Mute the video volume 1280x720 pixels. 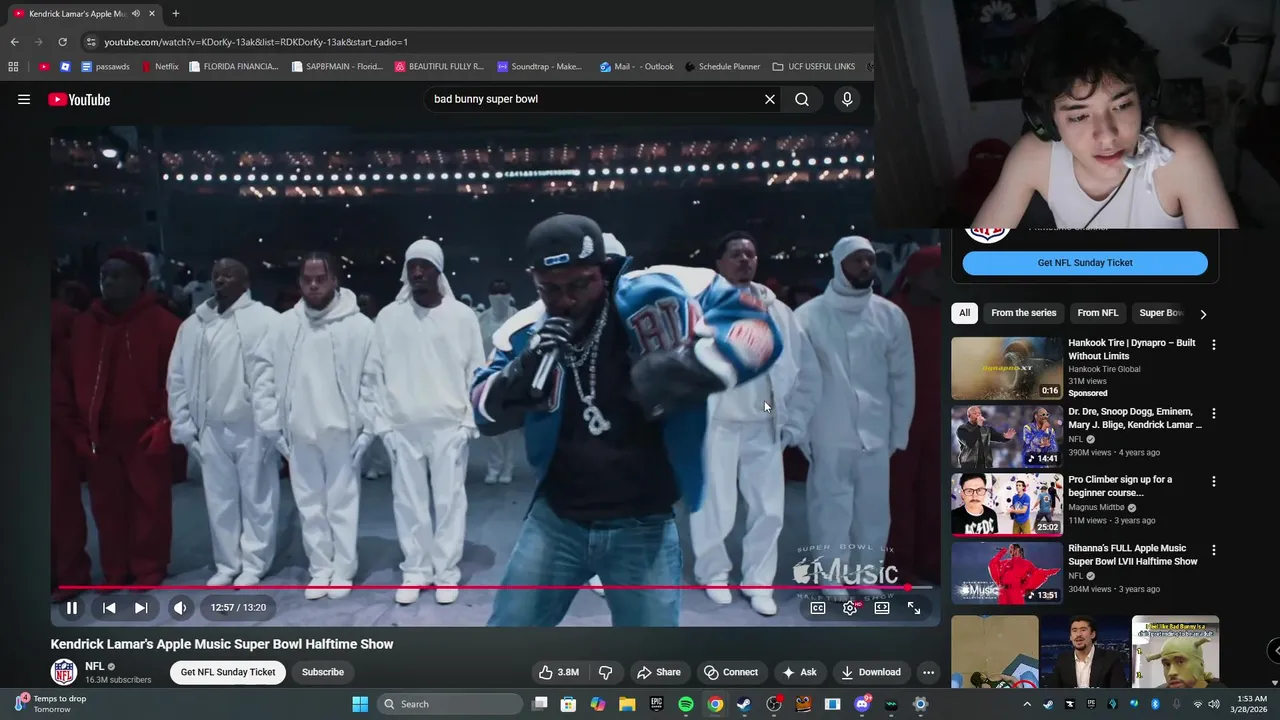tap(180, 607)
